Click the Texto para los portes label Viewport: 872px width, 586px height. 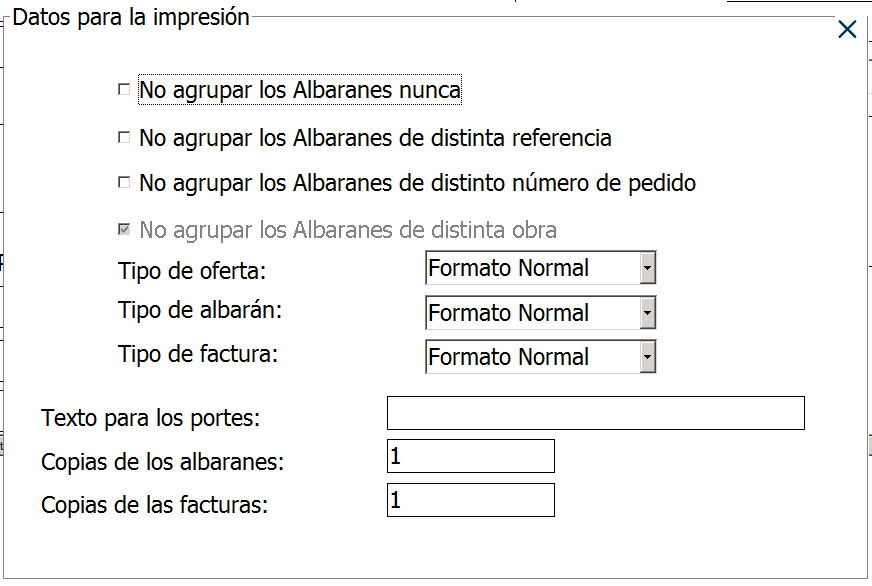150,418
